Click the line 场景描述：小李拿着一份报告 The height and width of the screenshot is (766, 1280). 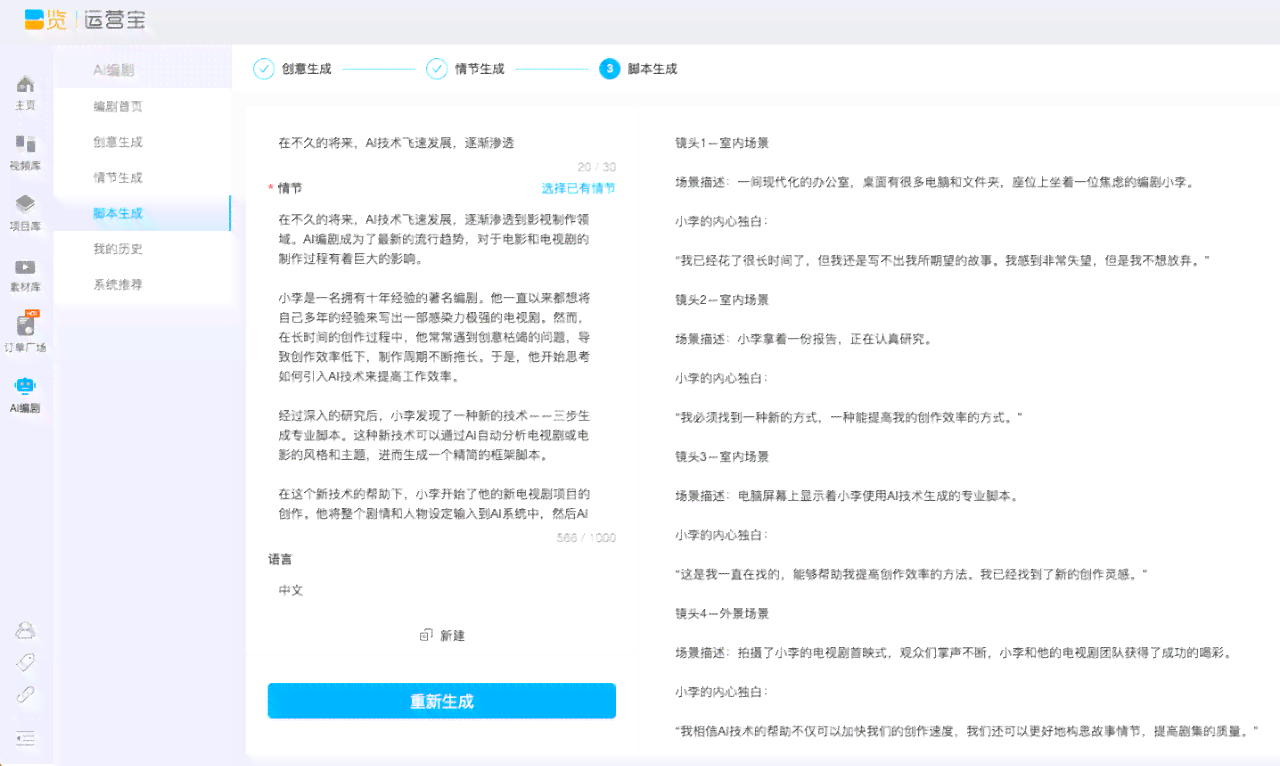[804, 339]
